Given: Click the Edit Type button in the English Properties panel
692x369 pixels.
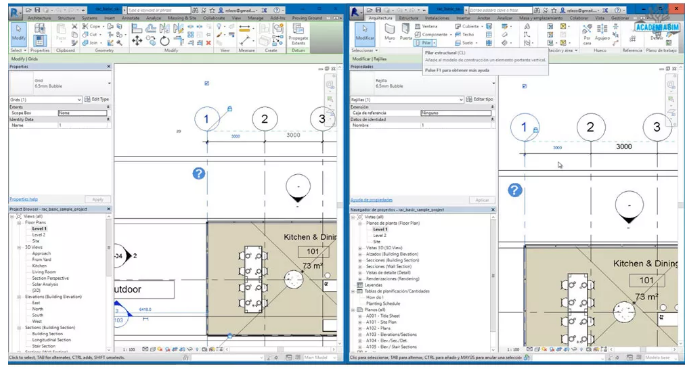Looking at the screenshot, I should tap(97, 99).
